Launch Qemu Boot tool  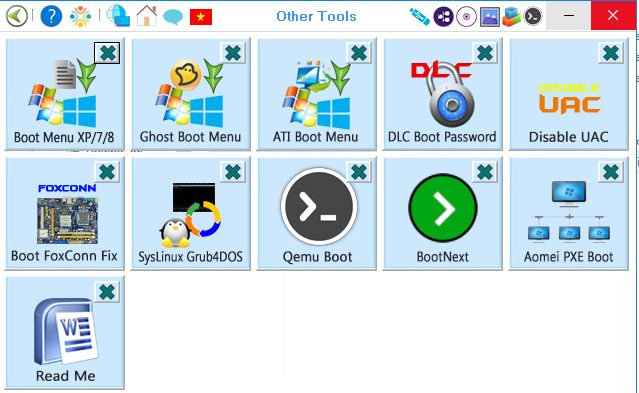click(x=317, y=213)
